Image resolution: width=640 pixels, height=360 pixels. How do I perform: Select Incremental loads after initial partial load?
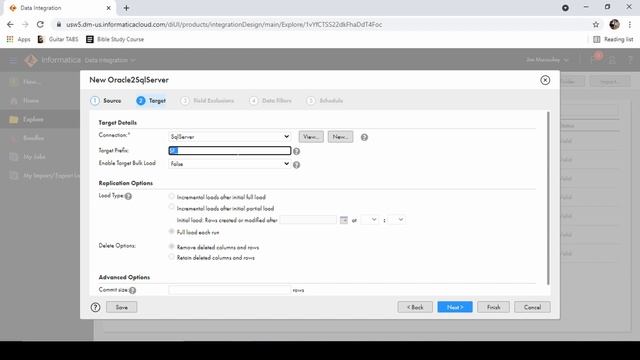171,207
